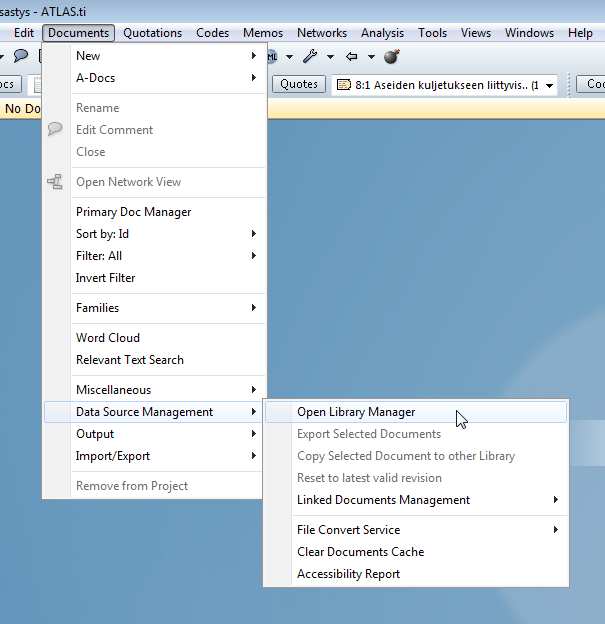
Task: Select quotation 8:1 Aseiden kuljetukseen combo box
Action: [x=443, y=85]
